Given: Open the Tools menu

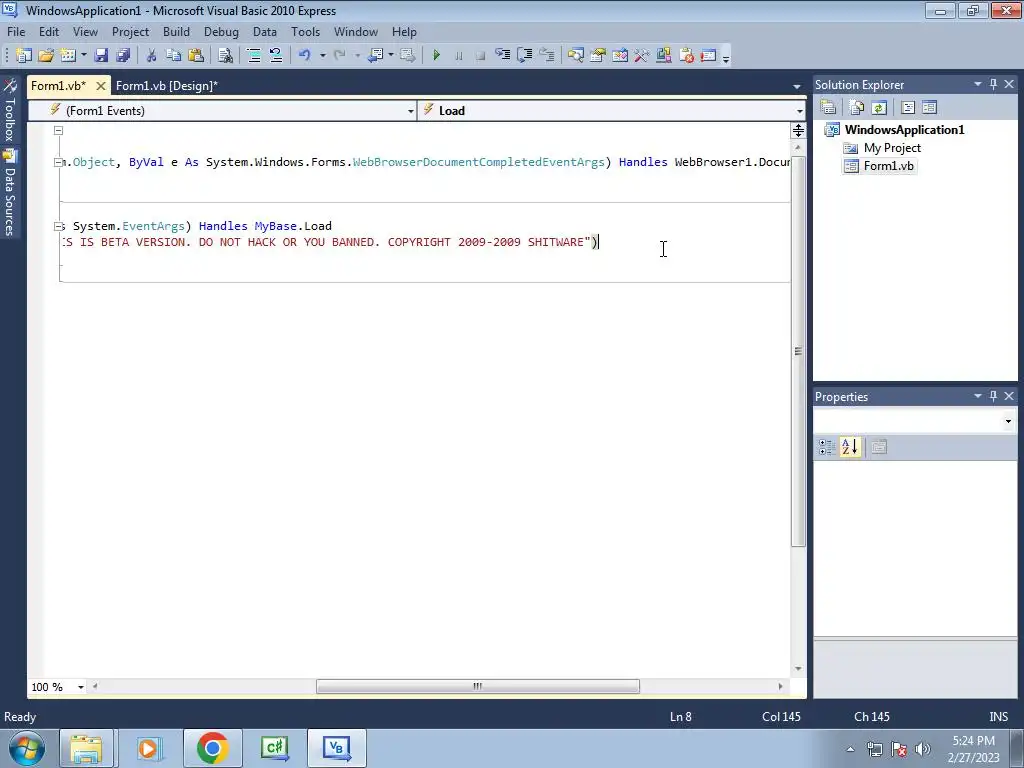Looking at the screenshot, I should [306, 31].
